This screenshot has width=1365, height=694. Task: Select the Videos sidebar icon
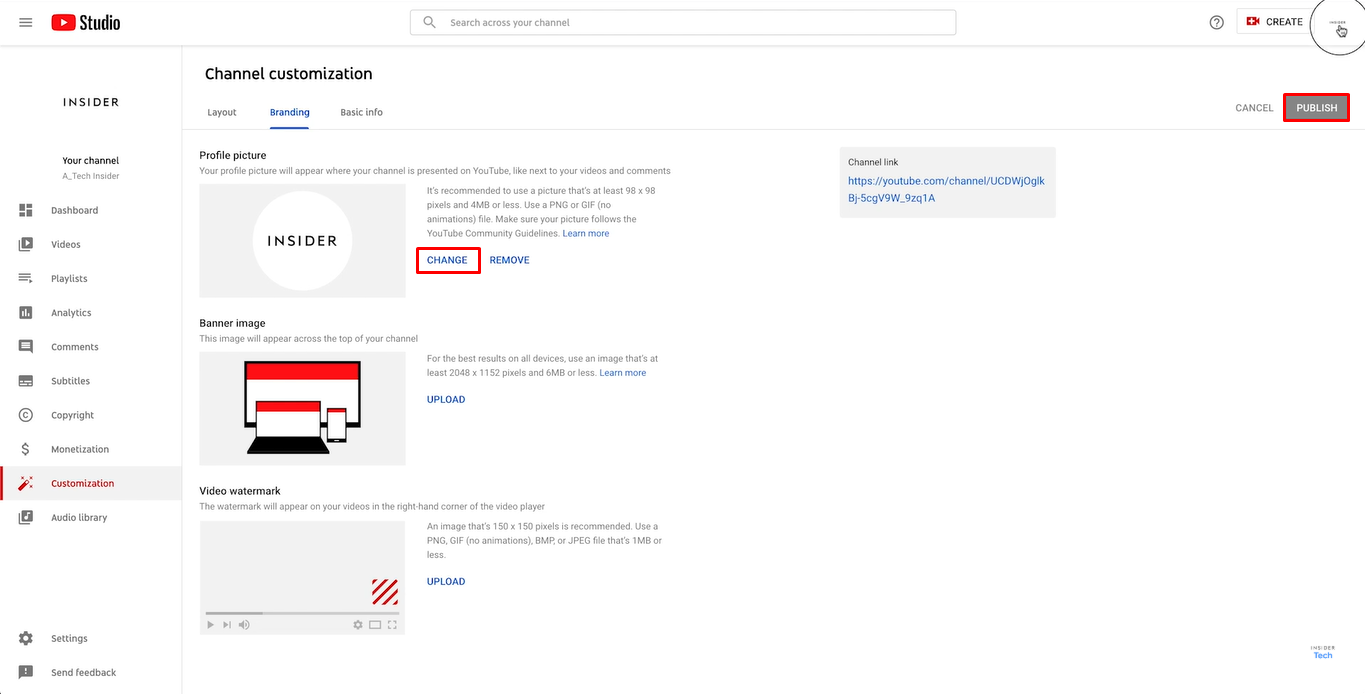26,244
